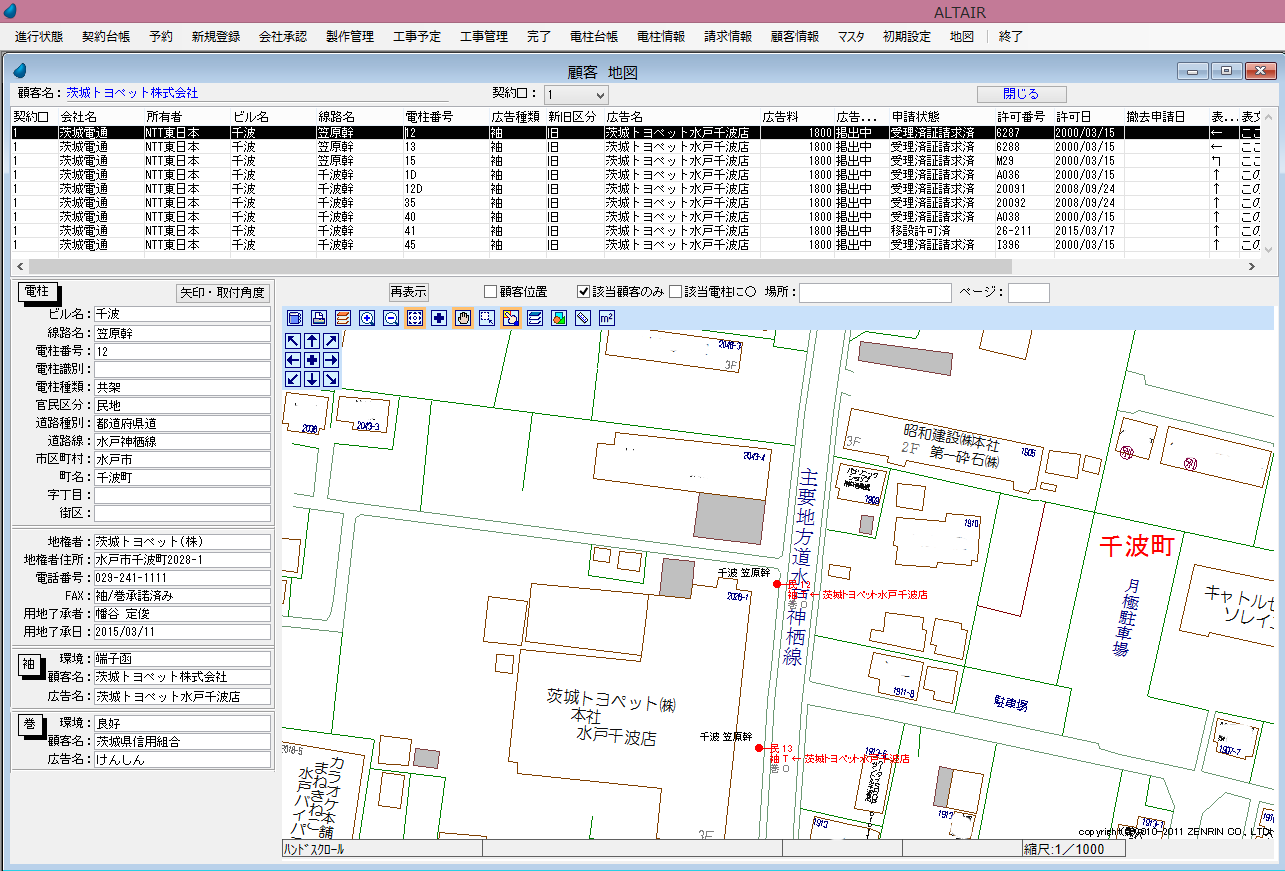Select the ruler distance tool
Screen dimensions: 1285x871
(x=583, y=318)
